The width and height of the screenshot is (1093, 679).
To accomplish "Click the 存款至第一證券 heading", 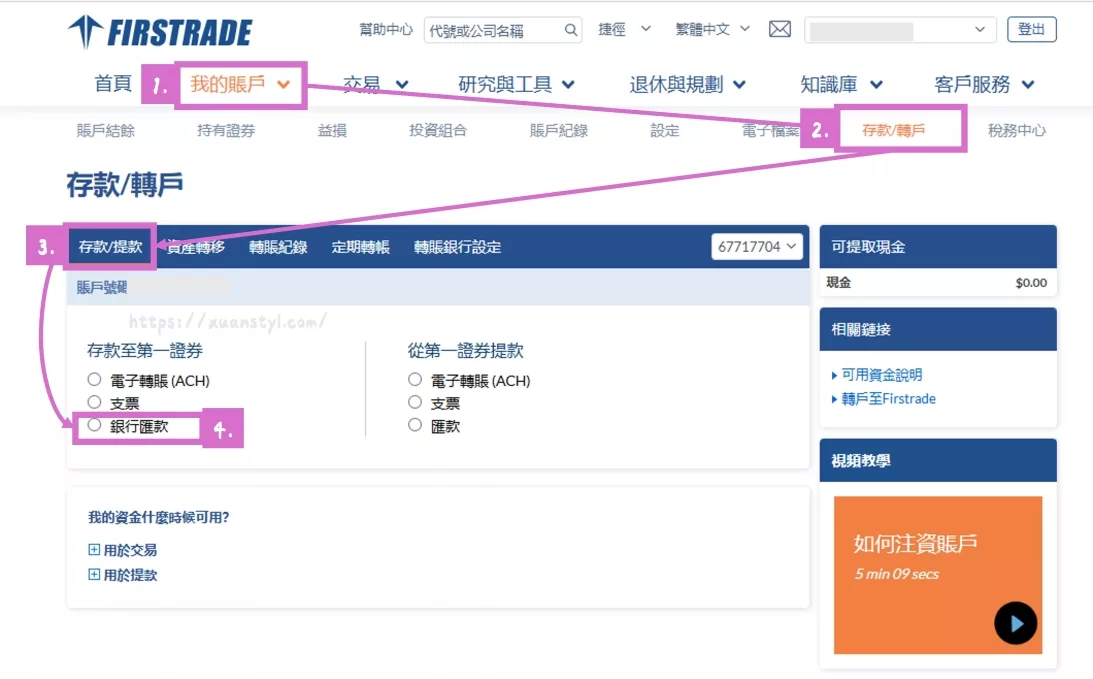I will pyautogui.click(x=145, y=351).
